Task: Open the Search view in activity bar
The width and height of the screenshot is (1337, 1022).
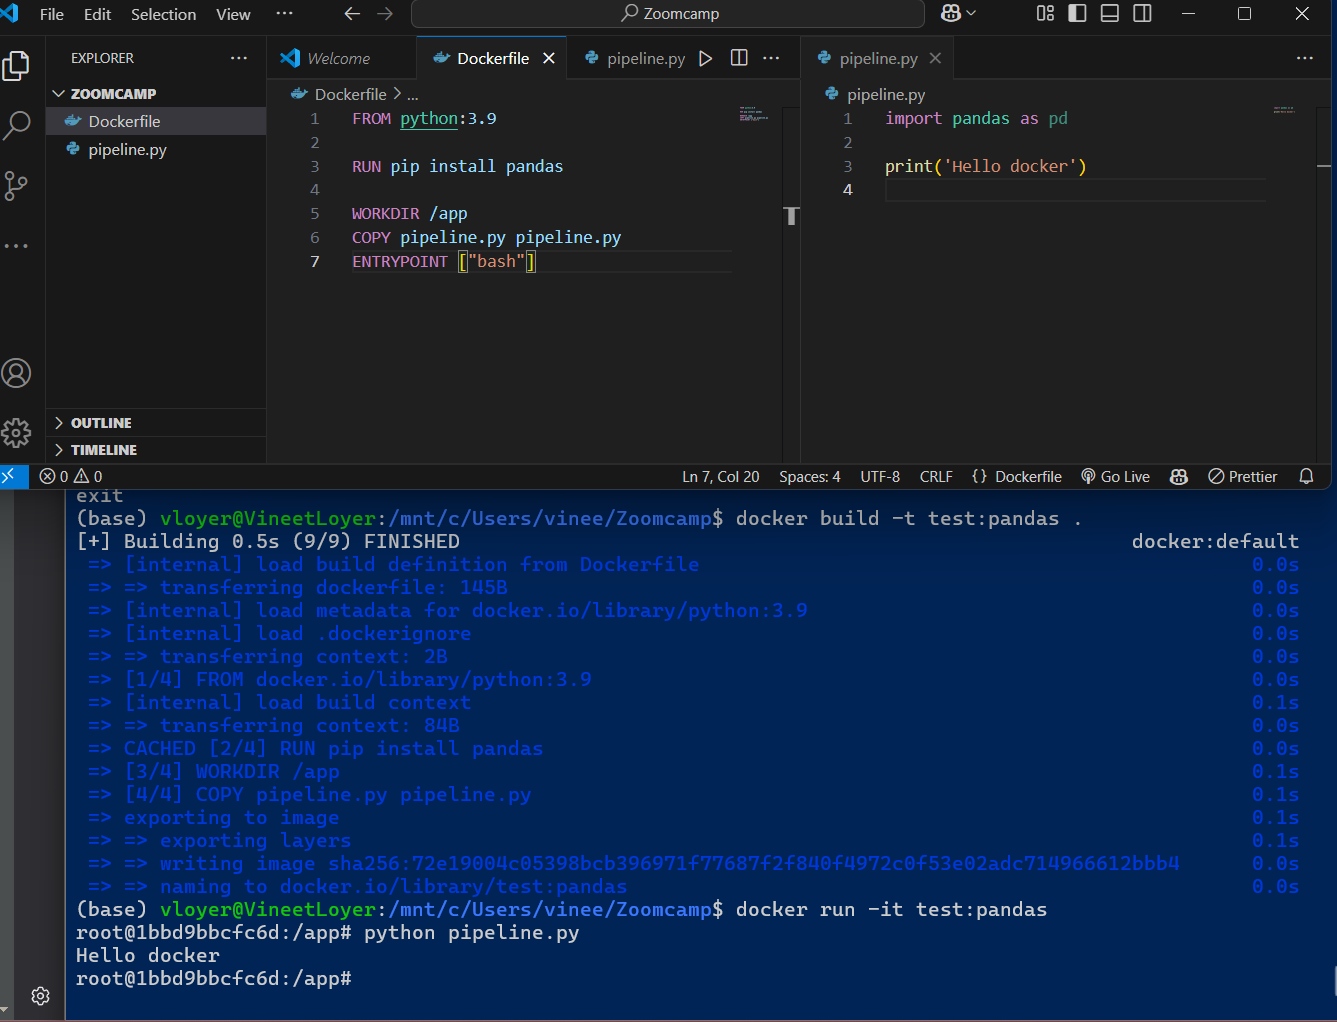Action: [x=17, y=125]
